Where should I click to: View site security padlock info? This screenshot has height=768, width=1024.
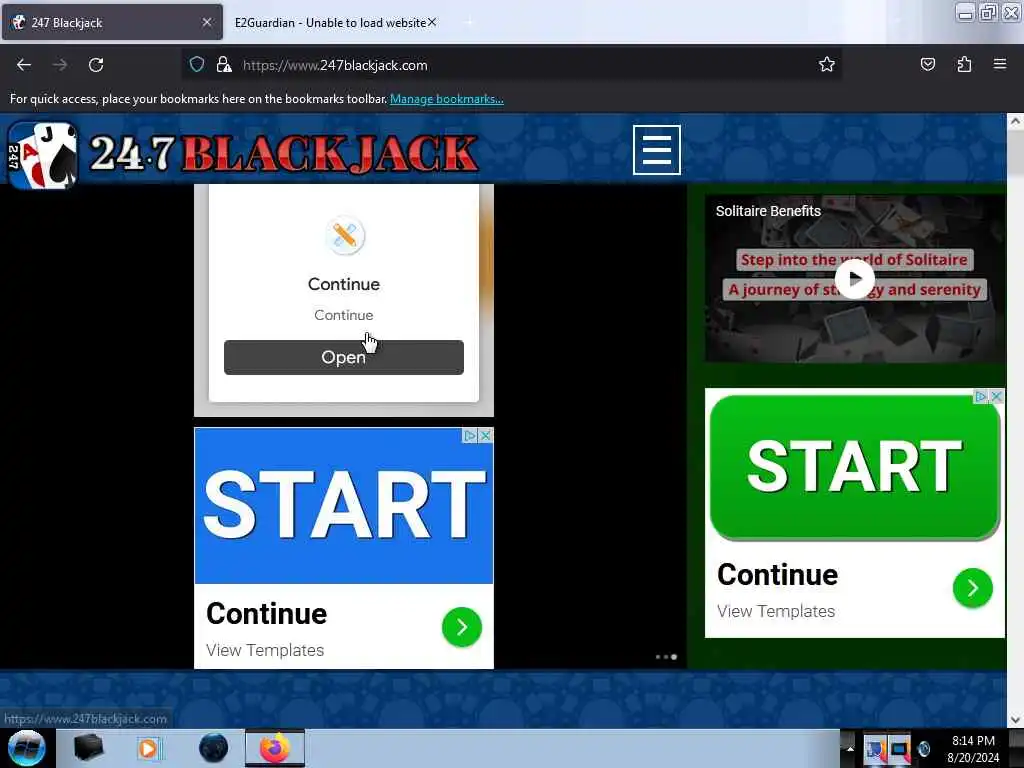(x=224, y=64)
